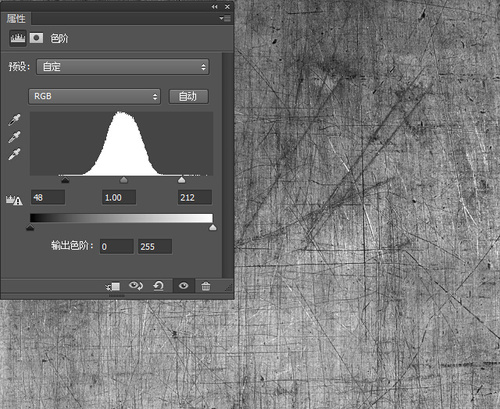Open the properties panel flyout menu
Image resolution: width=500 pixels, height=409 pixels.
pyautogui.click(x=225, y=18)
